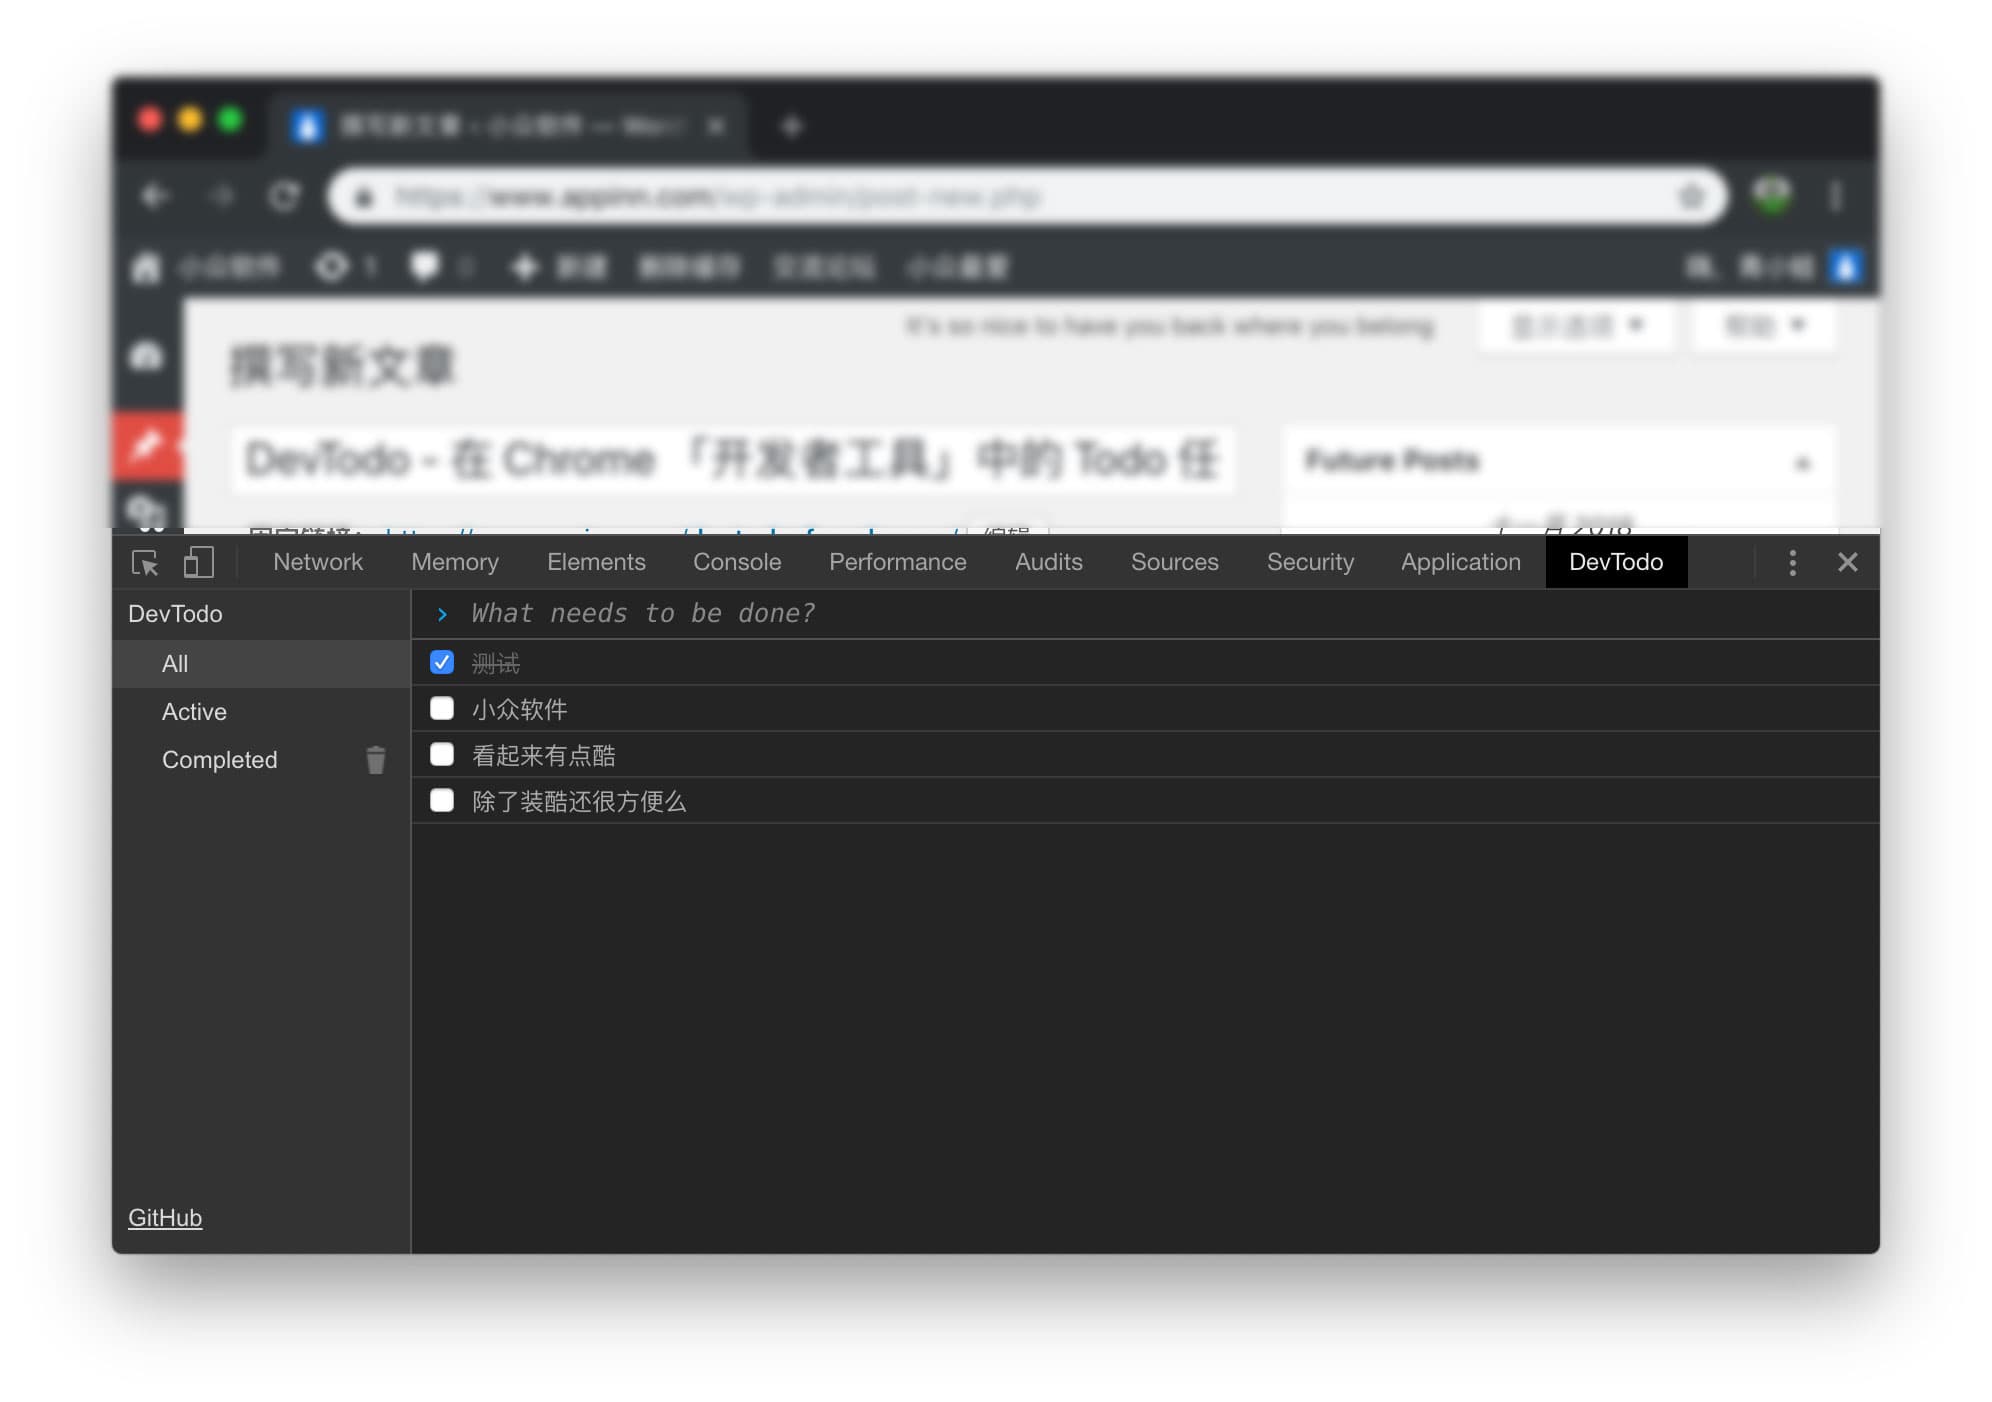Click the Completed filter to show done items

pos(220,759)
